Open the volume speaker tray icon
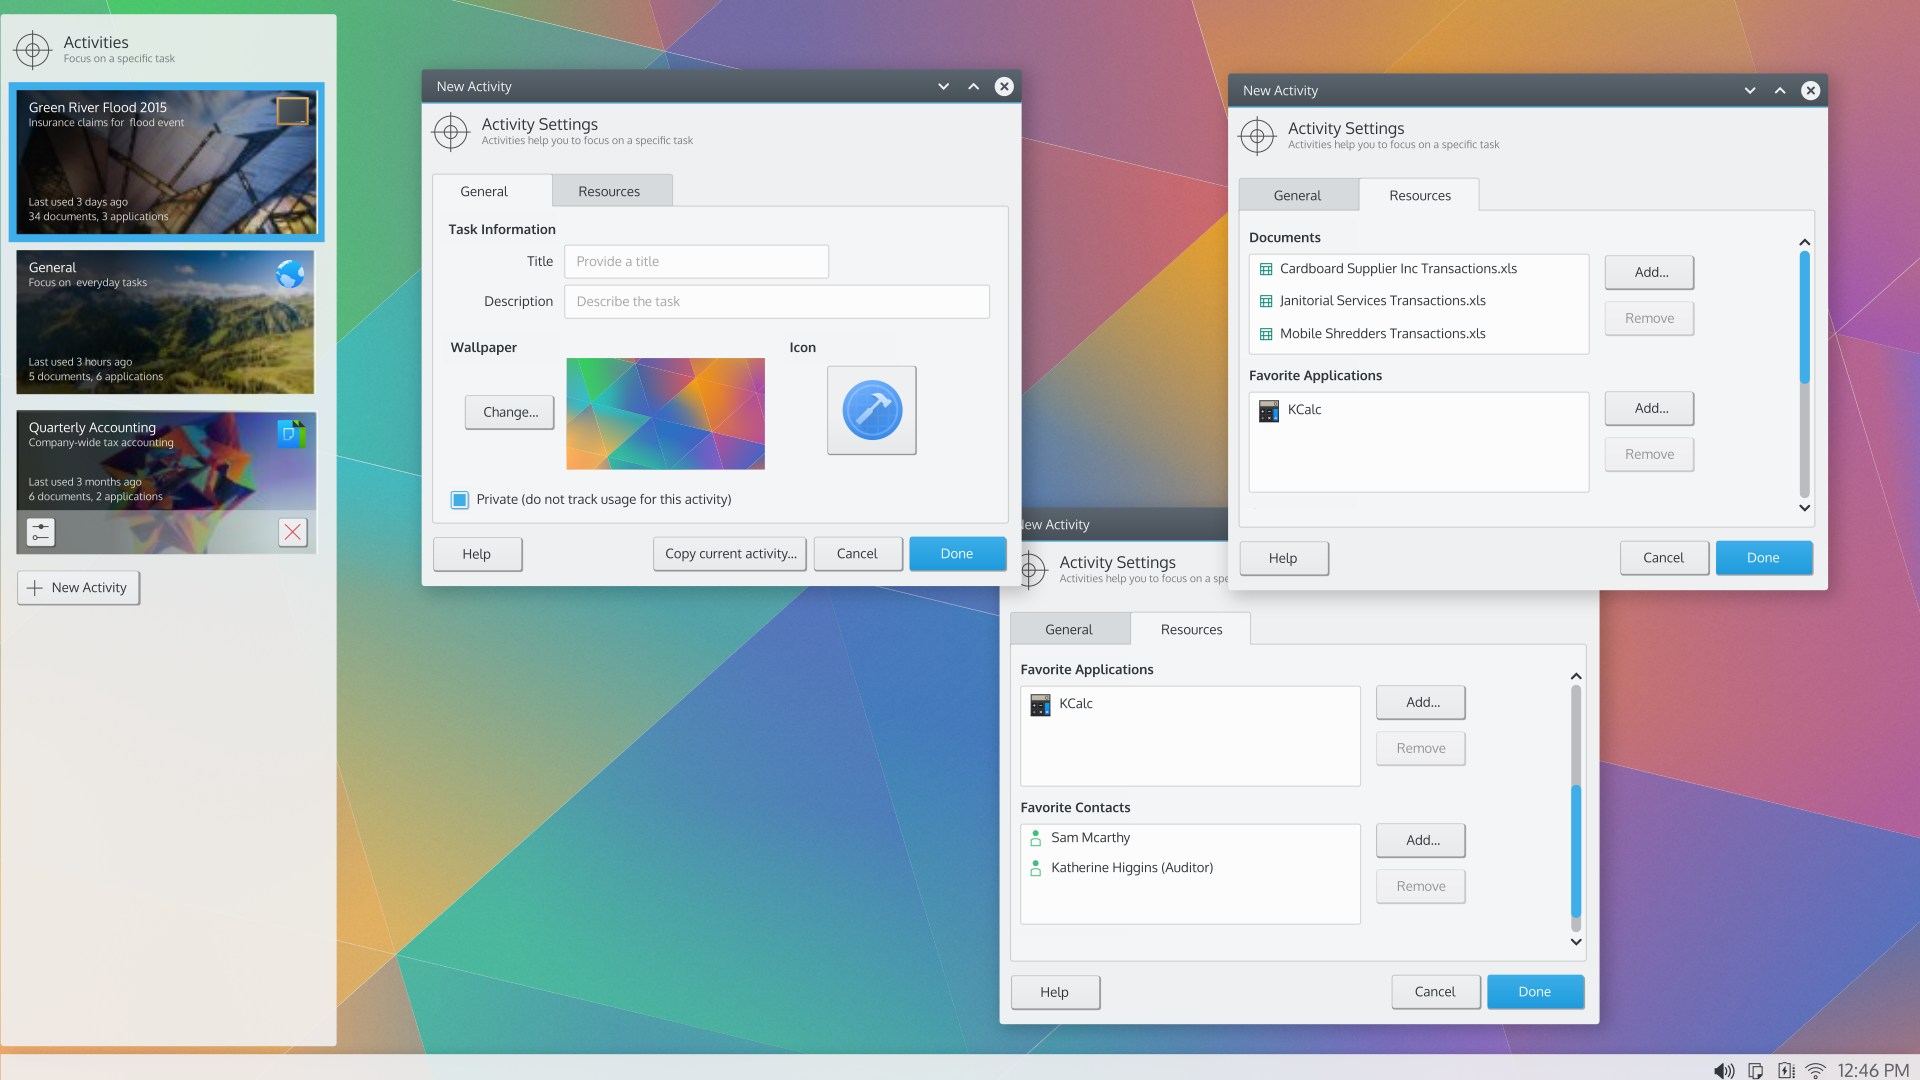The image size is (1920, 1080). (1724, 1070)
